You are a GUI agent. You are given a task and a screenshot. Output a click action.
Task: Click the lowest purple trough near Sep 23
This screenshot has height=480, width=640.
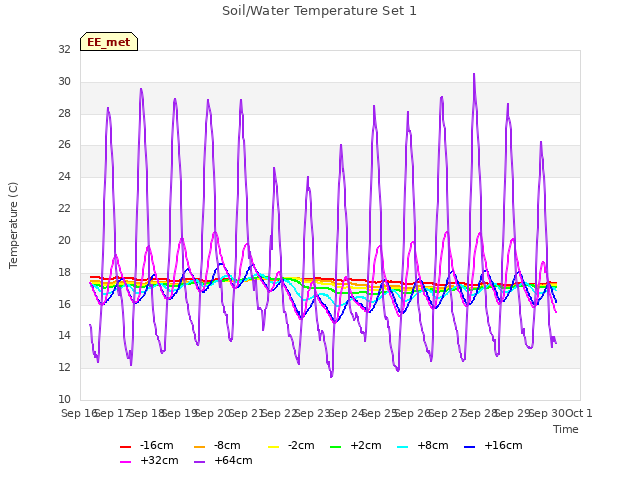(331, 376)
